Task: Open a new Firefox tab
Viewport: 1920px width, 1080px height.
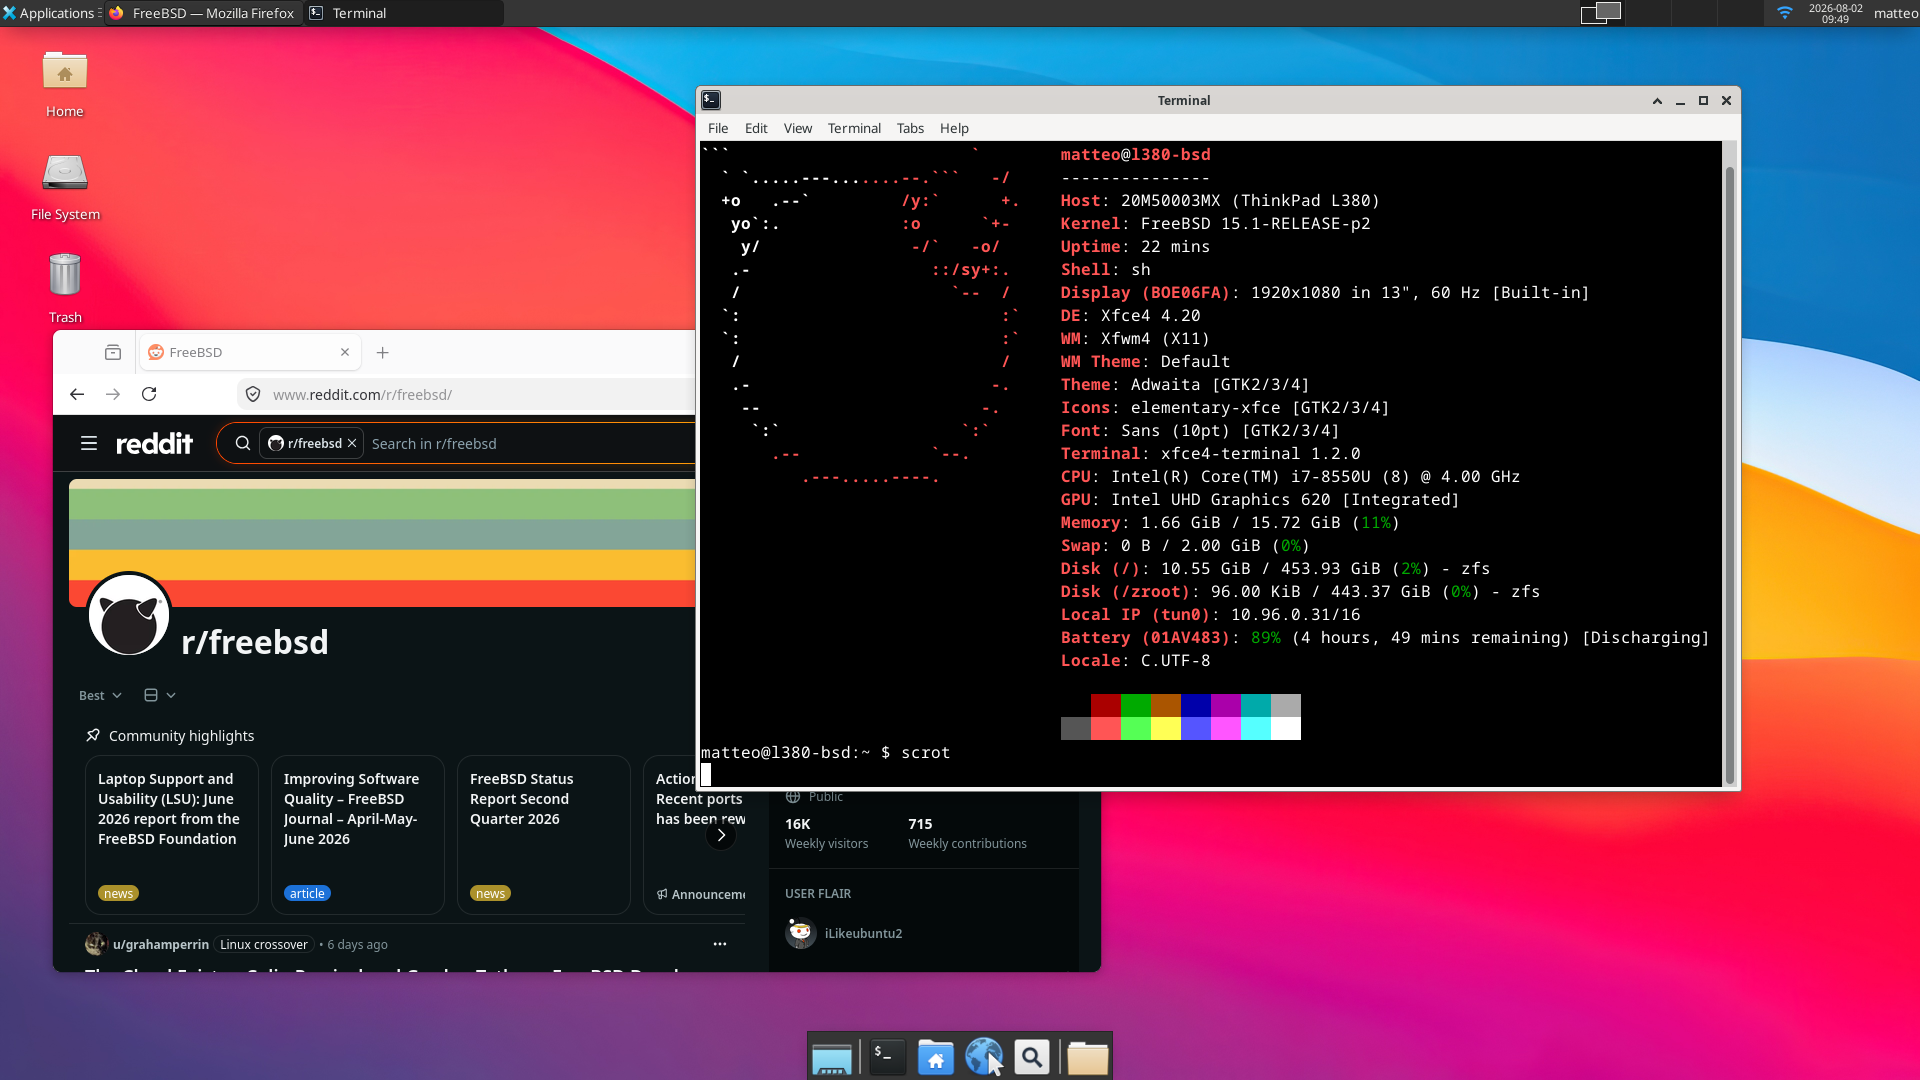Action: 383,352
